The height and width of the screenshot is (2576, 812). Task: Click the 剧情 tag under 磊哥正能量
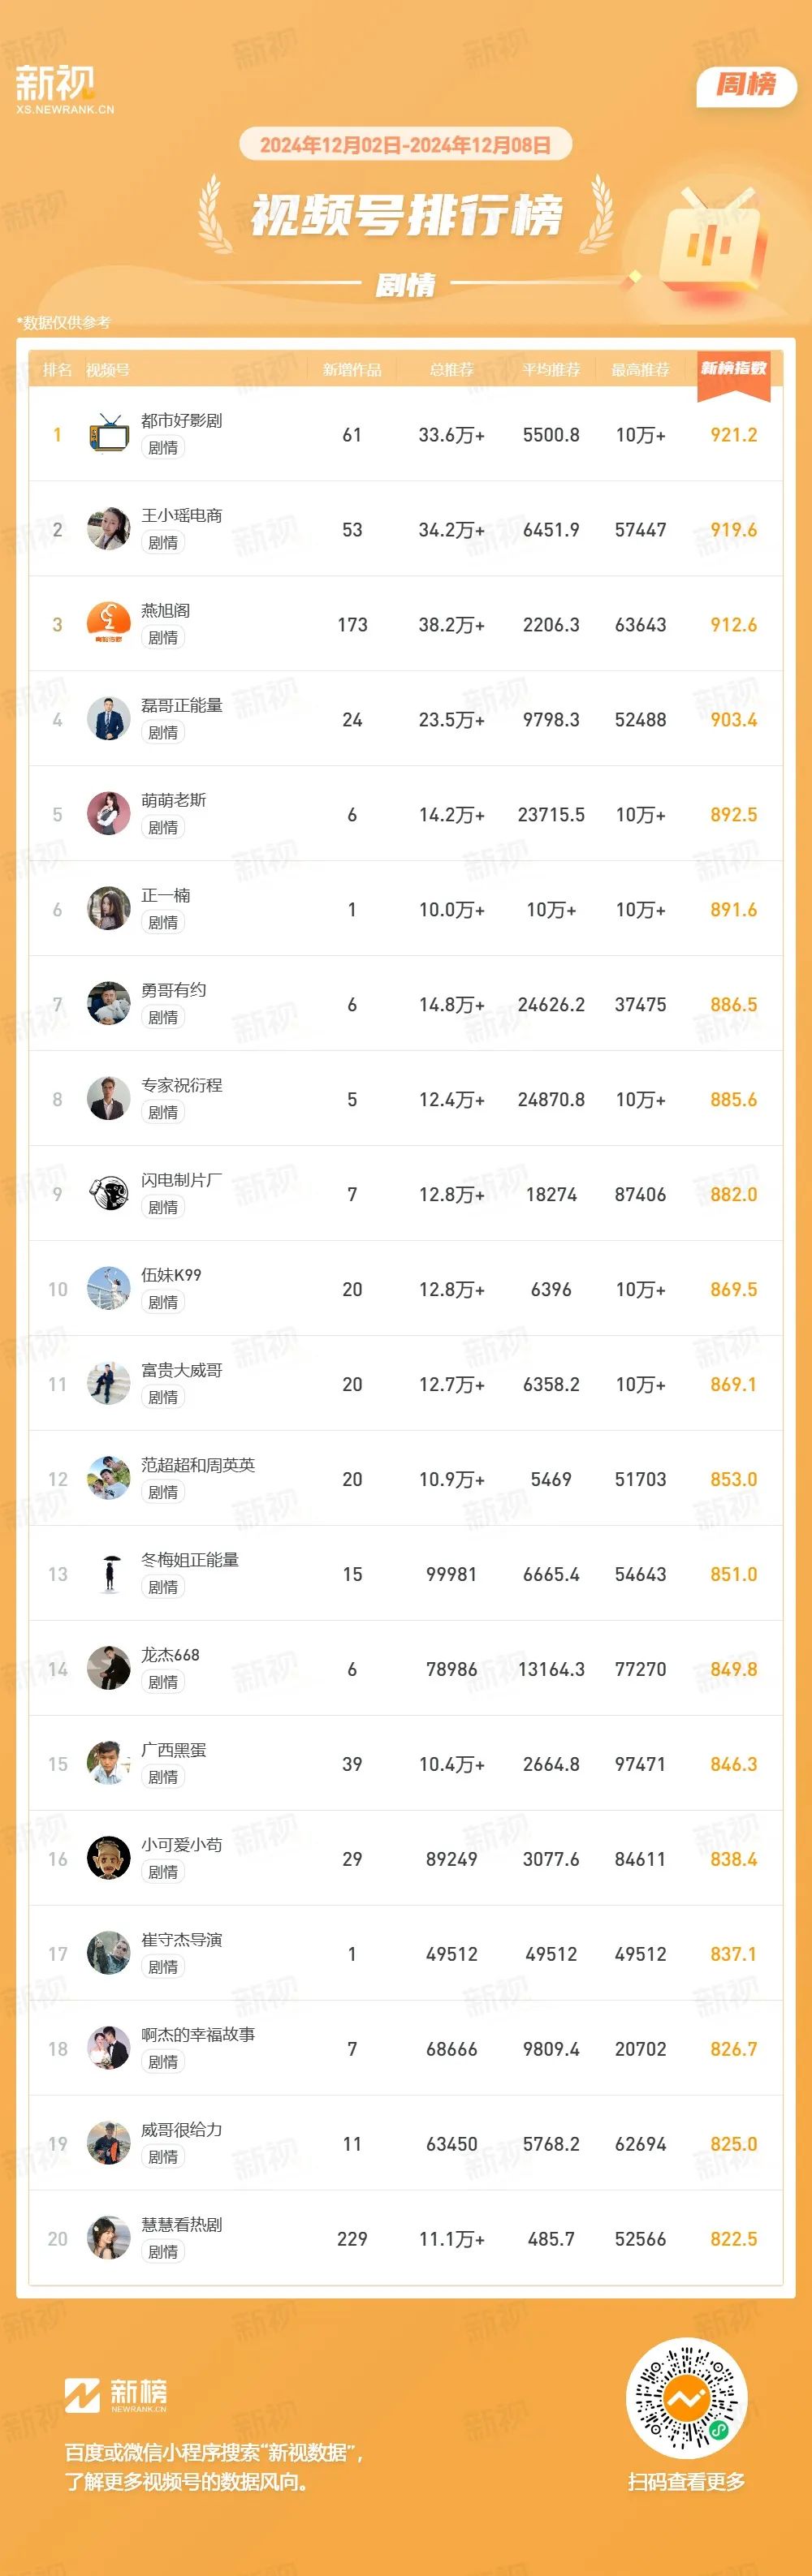point(163,733)
